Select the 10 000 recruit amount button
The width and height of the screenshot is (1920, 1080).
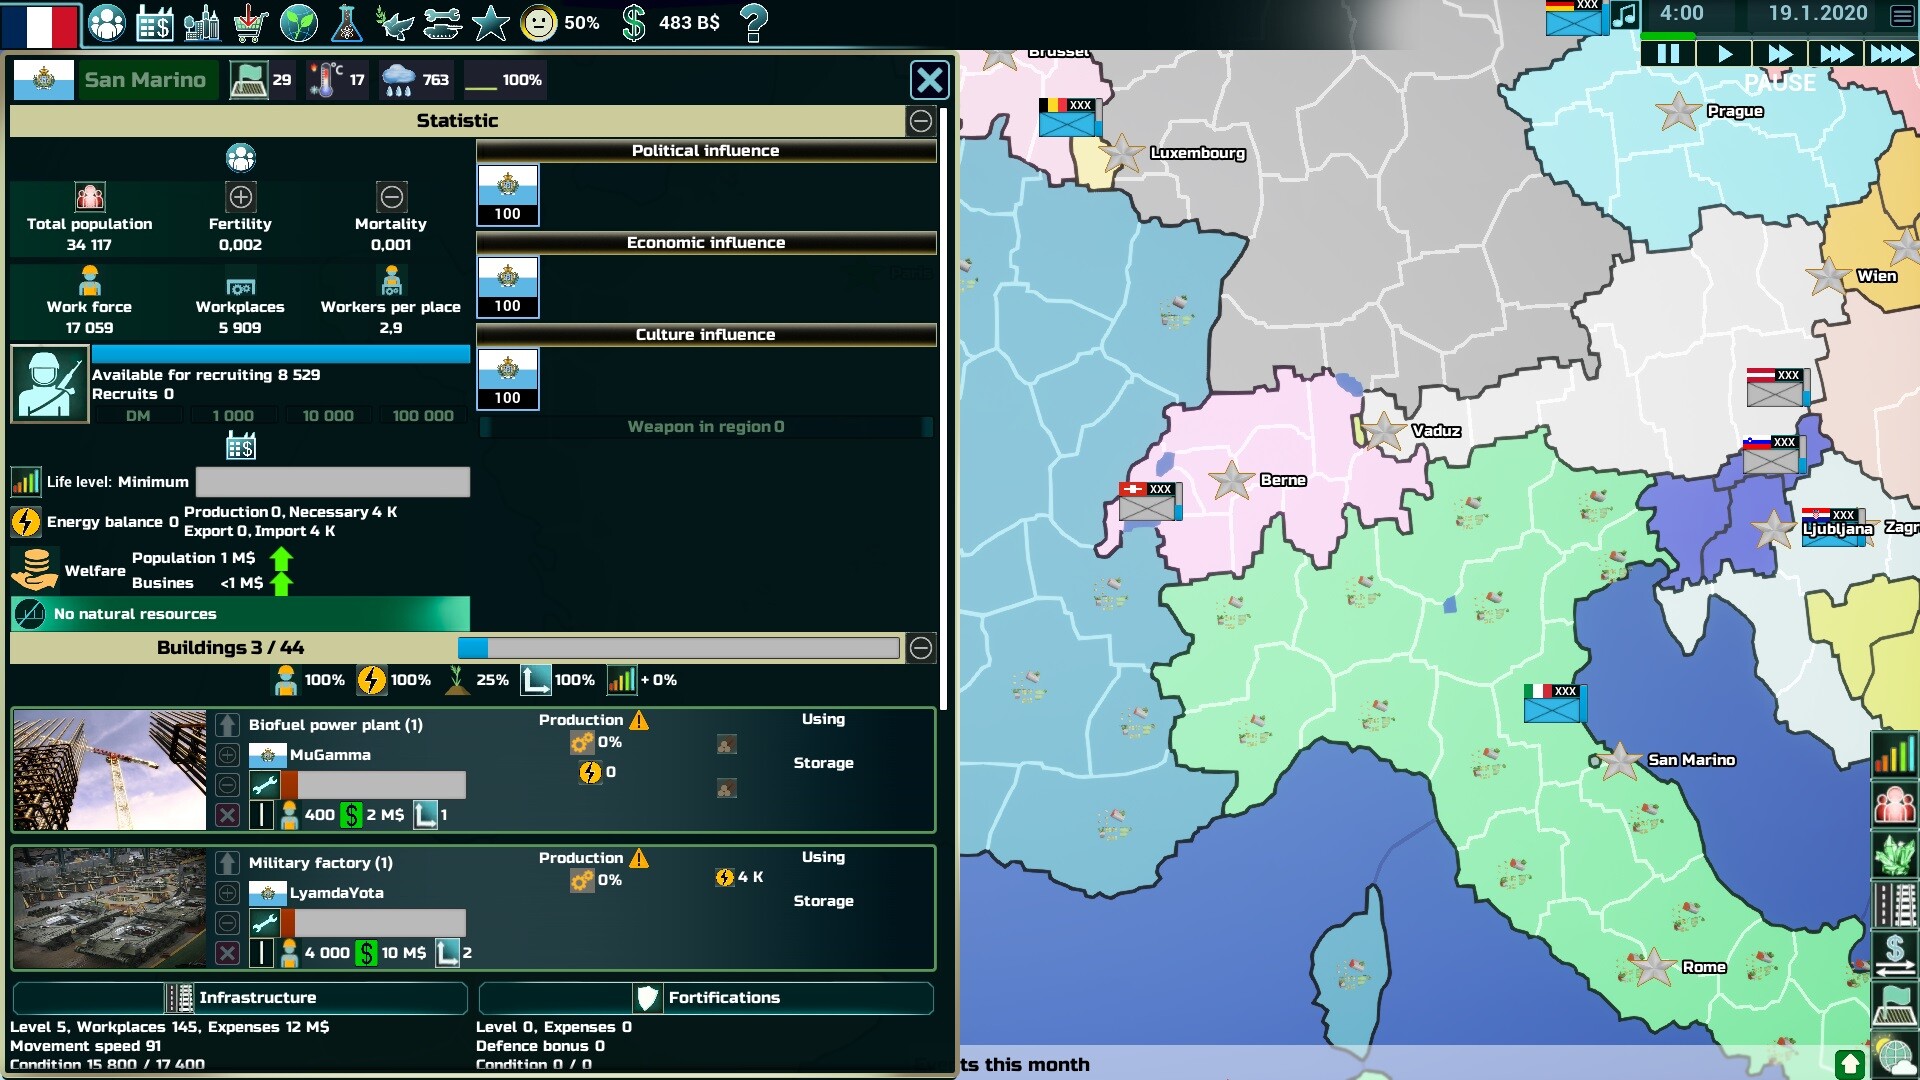coord(327,416)
